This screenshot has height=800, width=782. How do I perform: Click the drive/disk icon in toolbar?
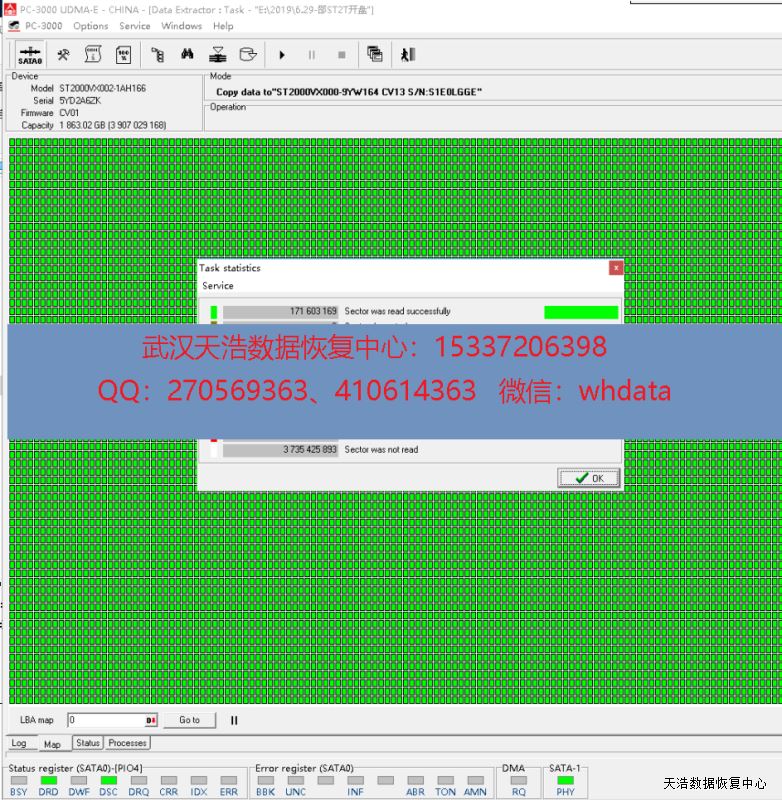[x=247, y=54]
